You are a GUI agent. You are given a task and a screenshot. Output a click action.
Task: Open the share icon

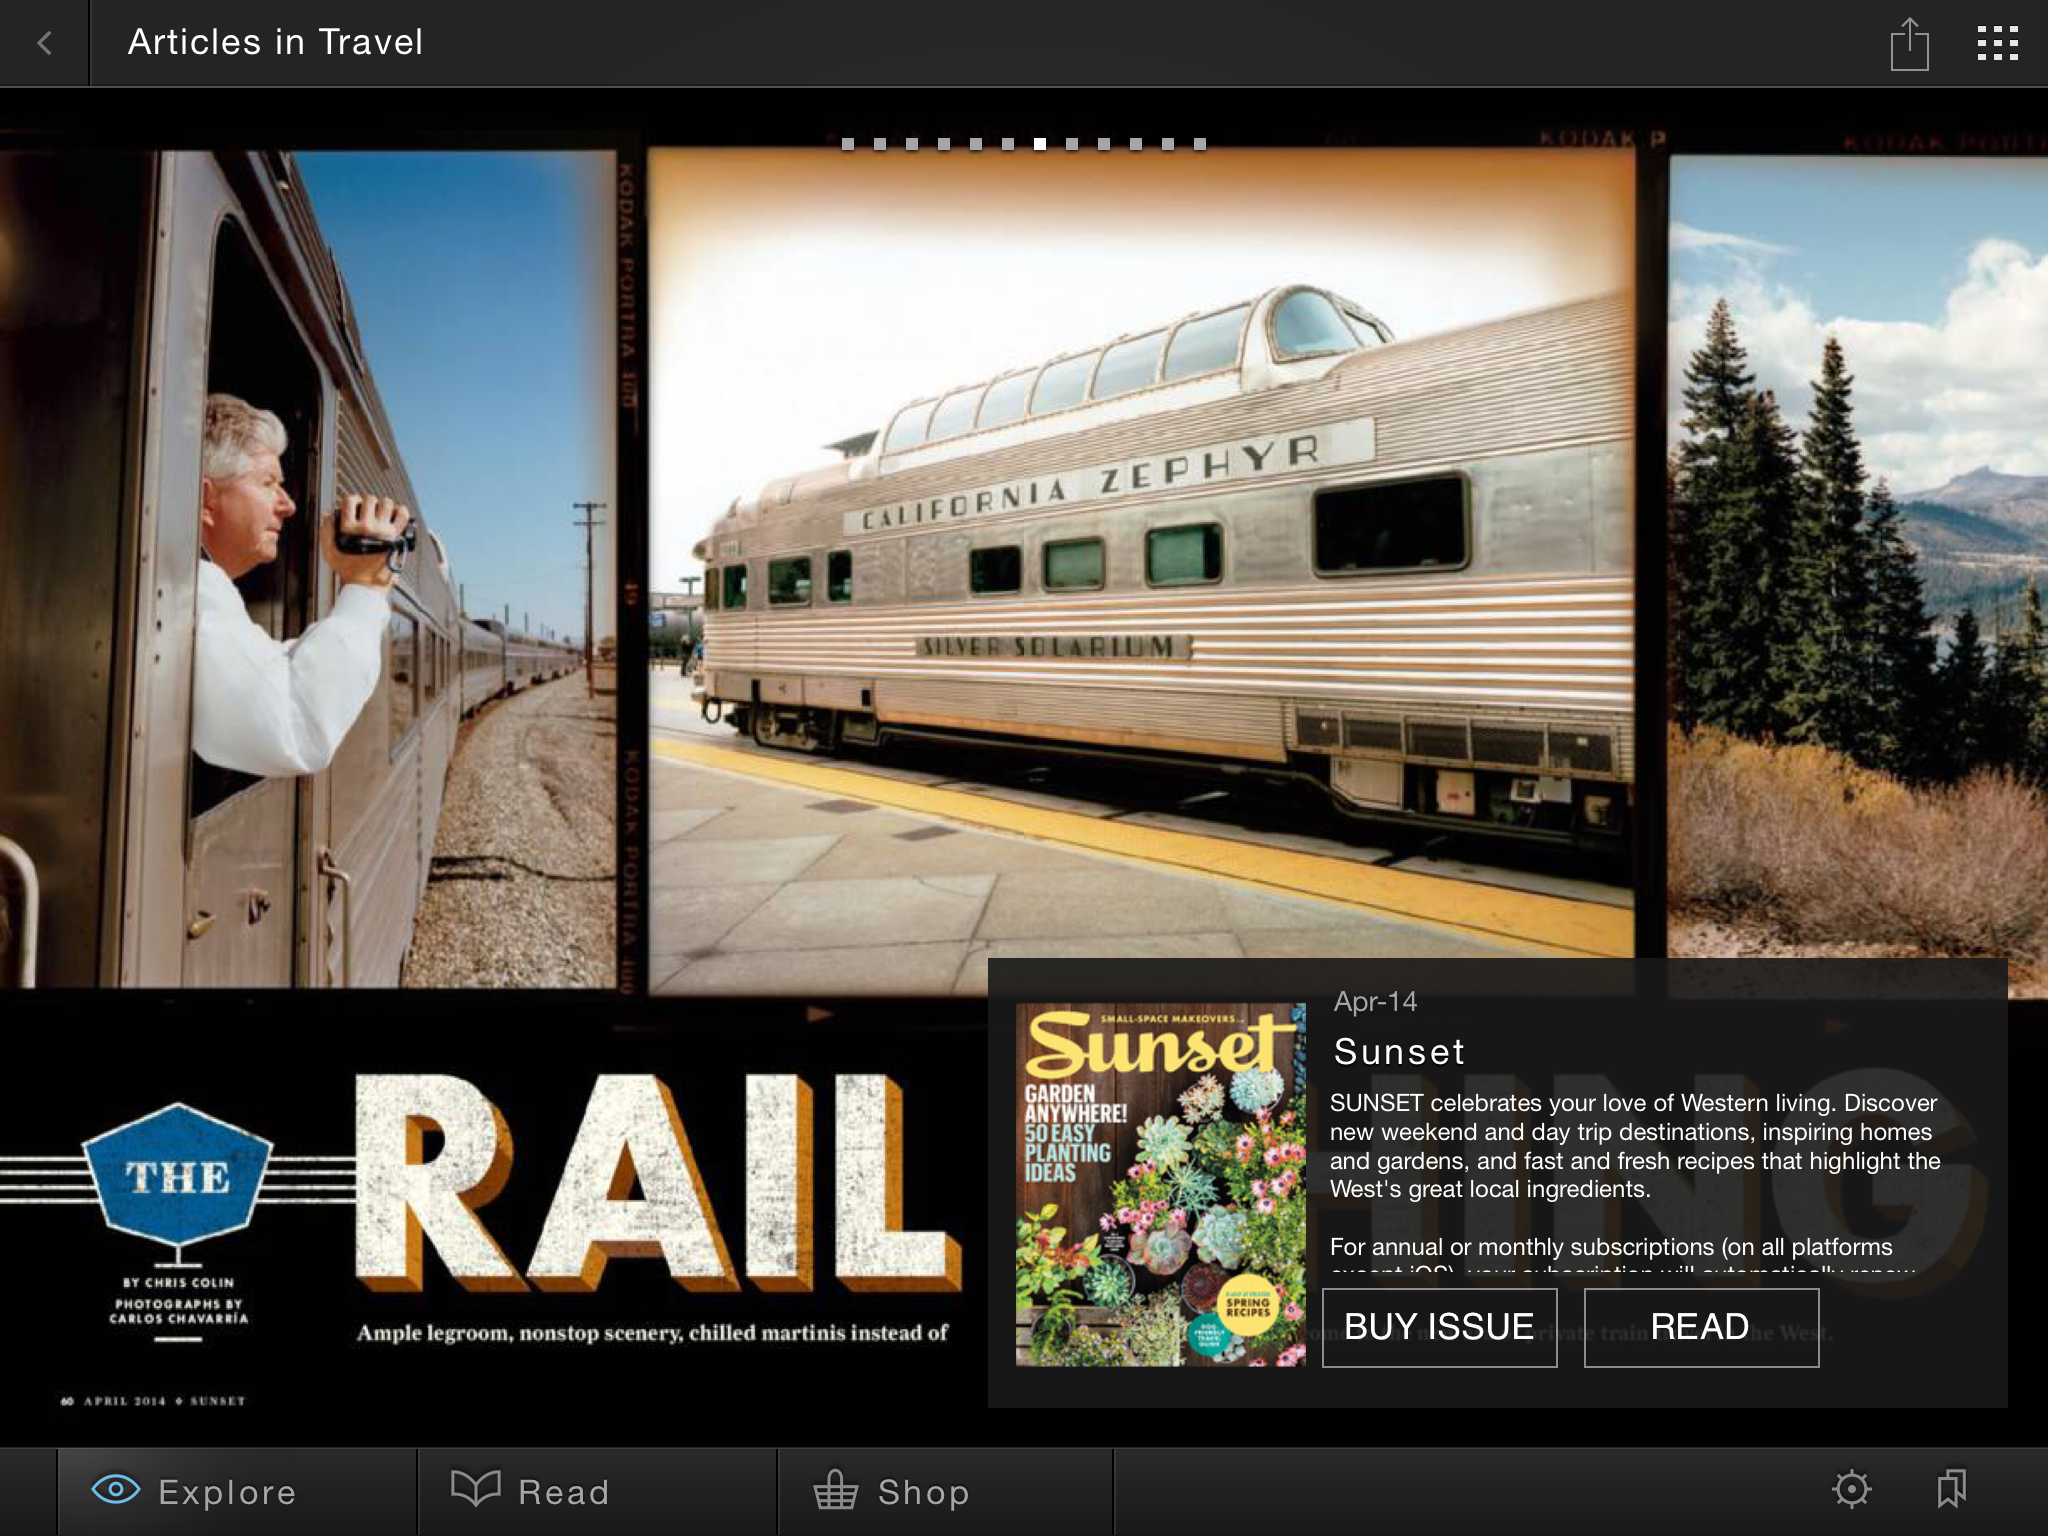[1909, 44]
